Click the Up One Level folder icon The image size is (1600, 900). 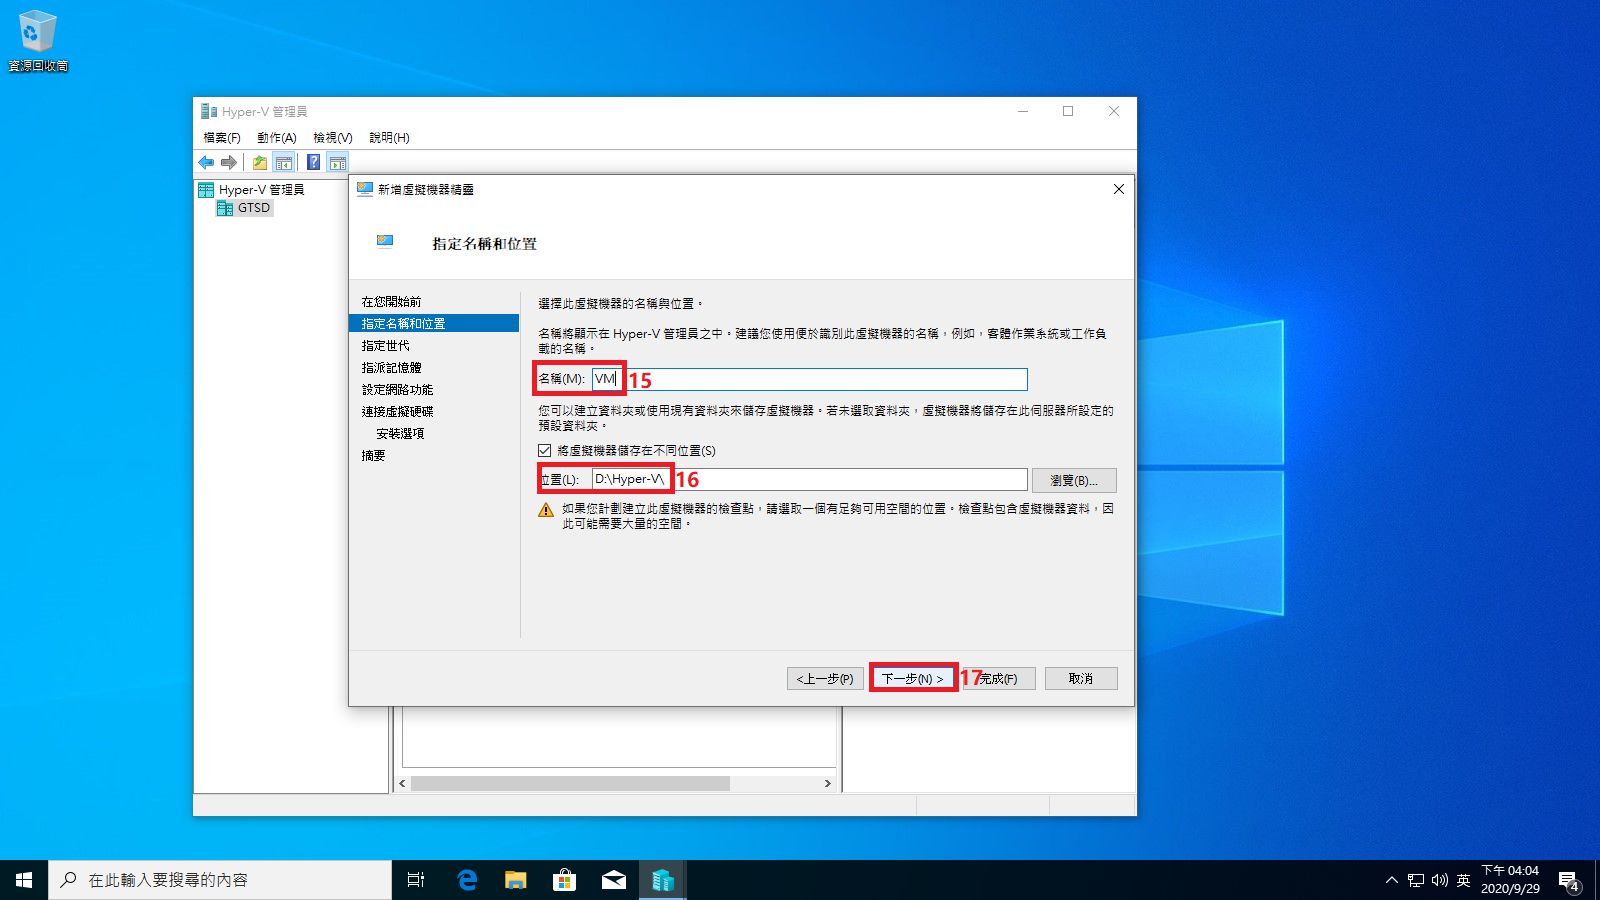pyautogui.click(x=260, y=162)
